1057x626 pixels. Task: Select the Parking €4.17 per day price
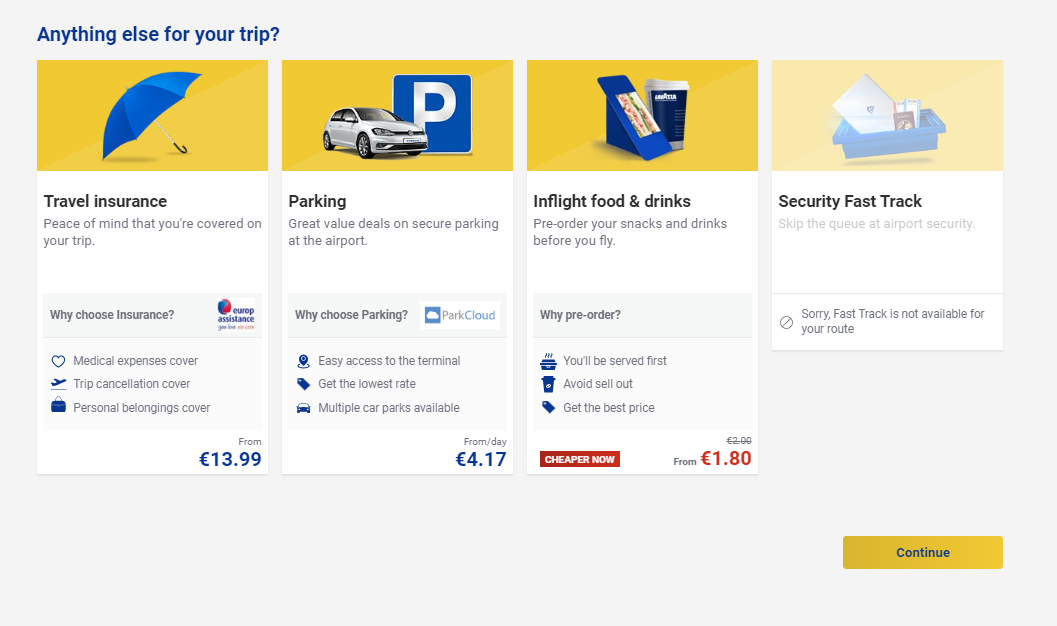tap(481, 459)
